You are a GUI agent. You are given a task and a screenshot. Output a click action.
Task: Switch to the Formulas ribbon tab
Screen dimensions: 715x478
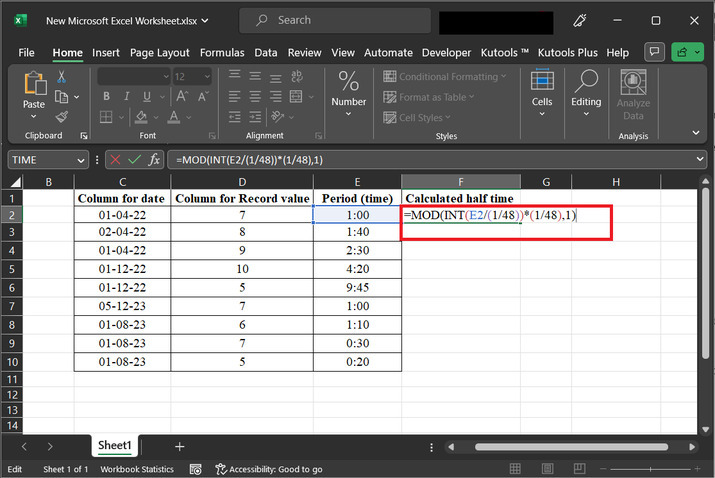click(221, 52)
